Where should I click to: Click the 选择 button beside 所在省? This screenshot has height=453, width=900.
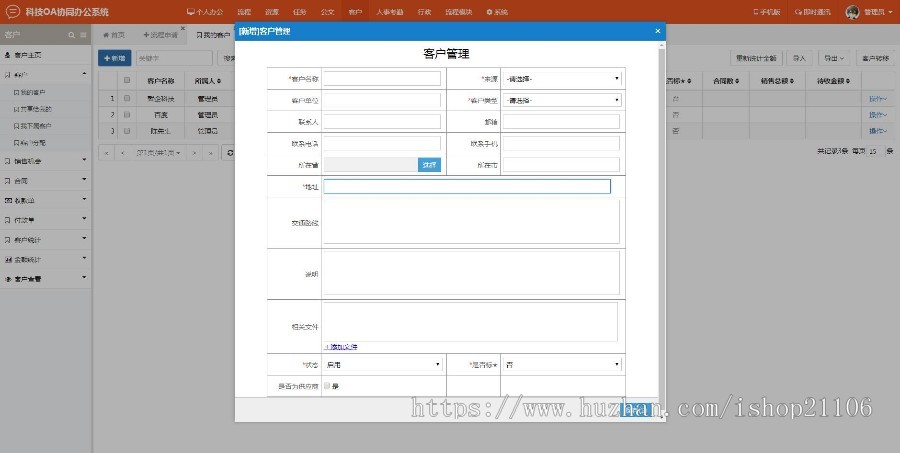pos(429,165)
